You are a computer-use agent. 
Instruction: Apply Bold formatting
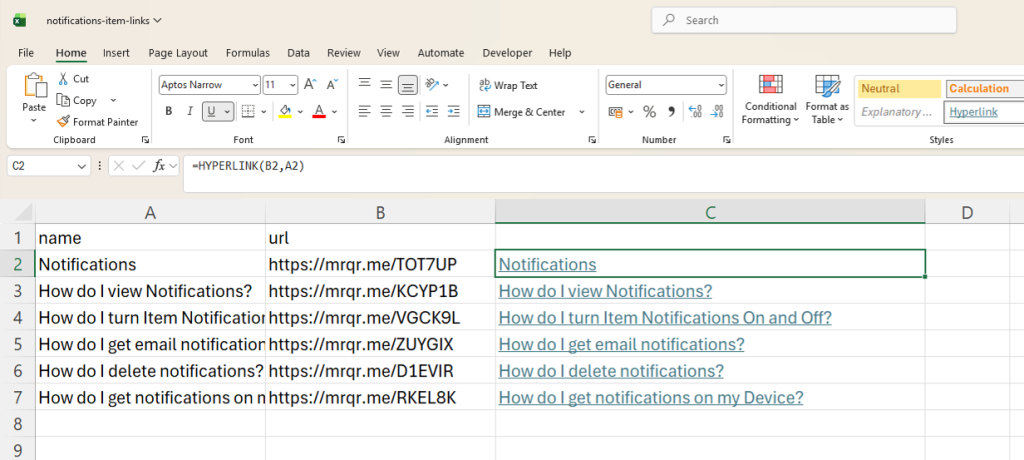click(x=168, y=111)
